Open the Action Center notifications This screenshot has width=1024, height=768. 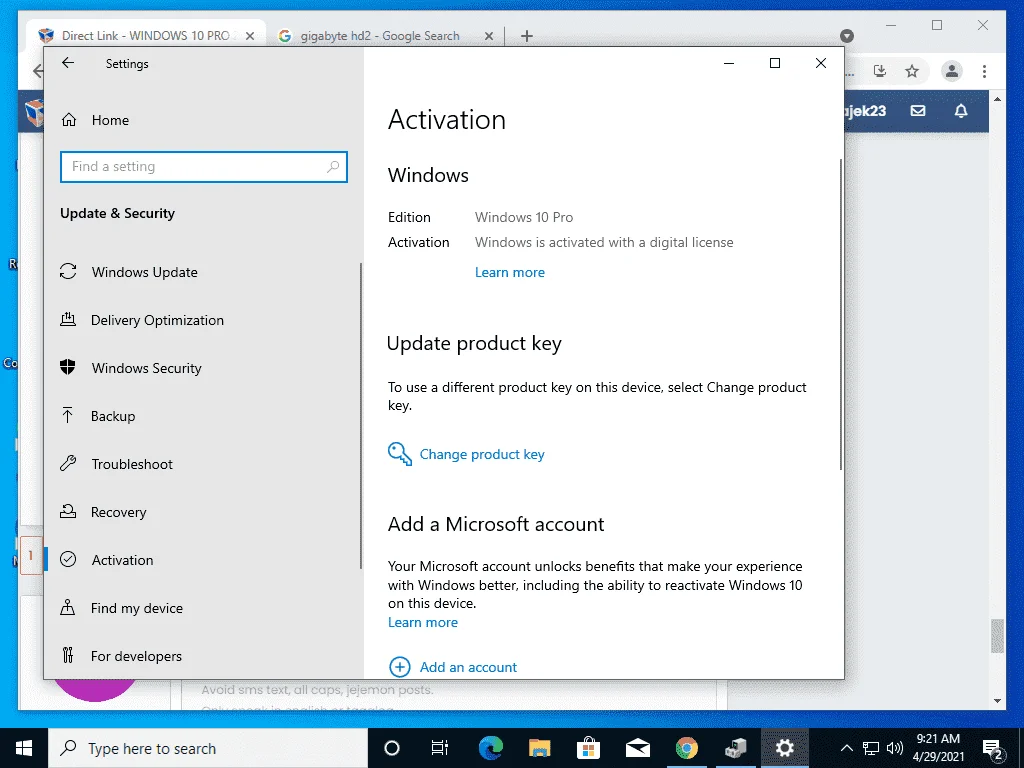[x=993, y=749]
